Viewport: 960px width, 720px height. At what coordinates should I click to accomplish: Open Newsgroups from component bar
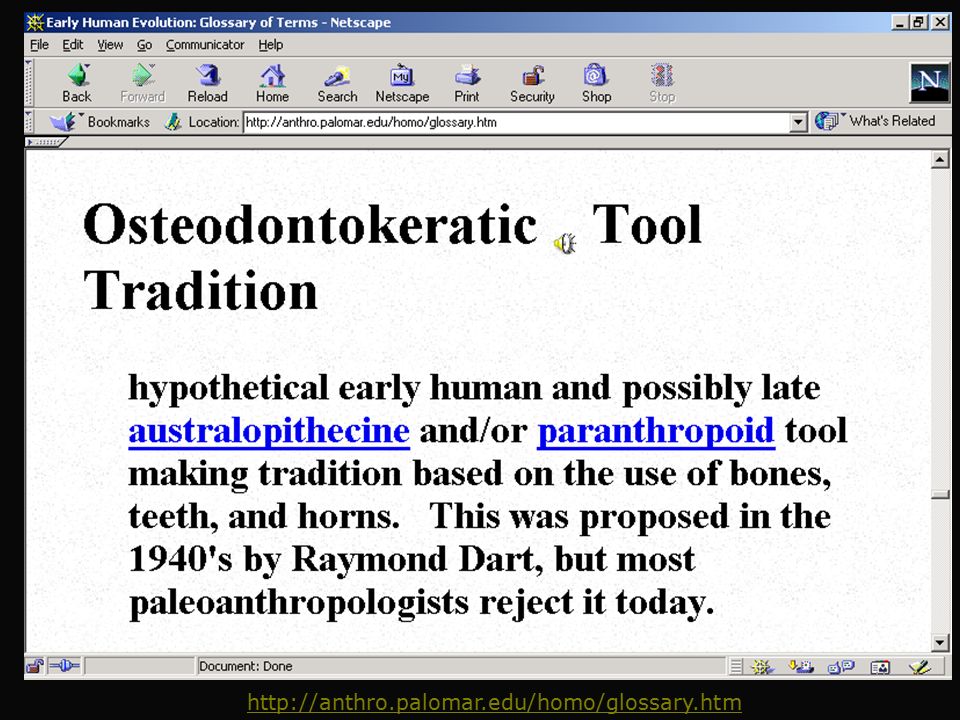[x=841, y=666]
